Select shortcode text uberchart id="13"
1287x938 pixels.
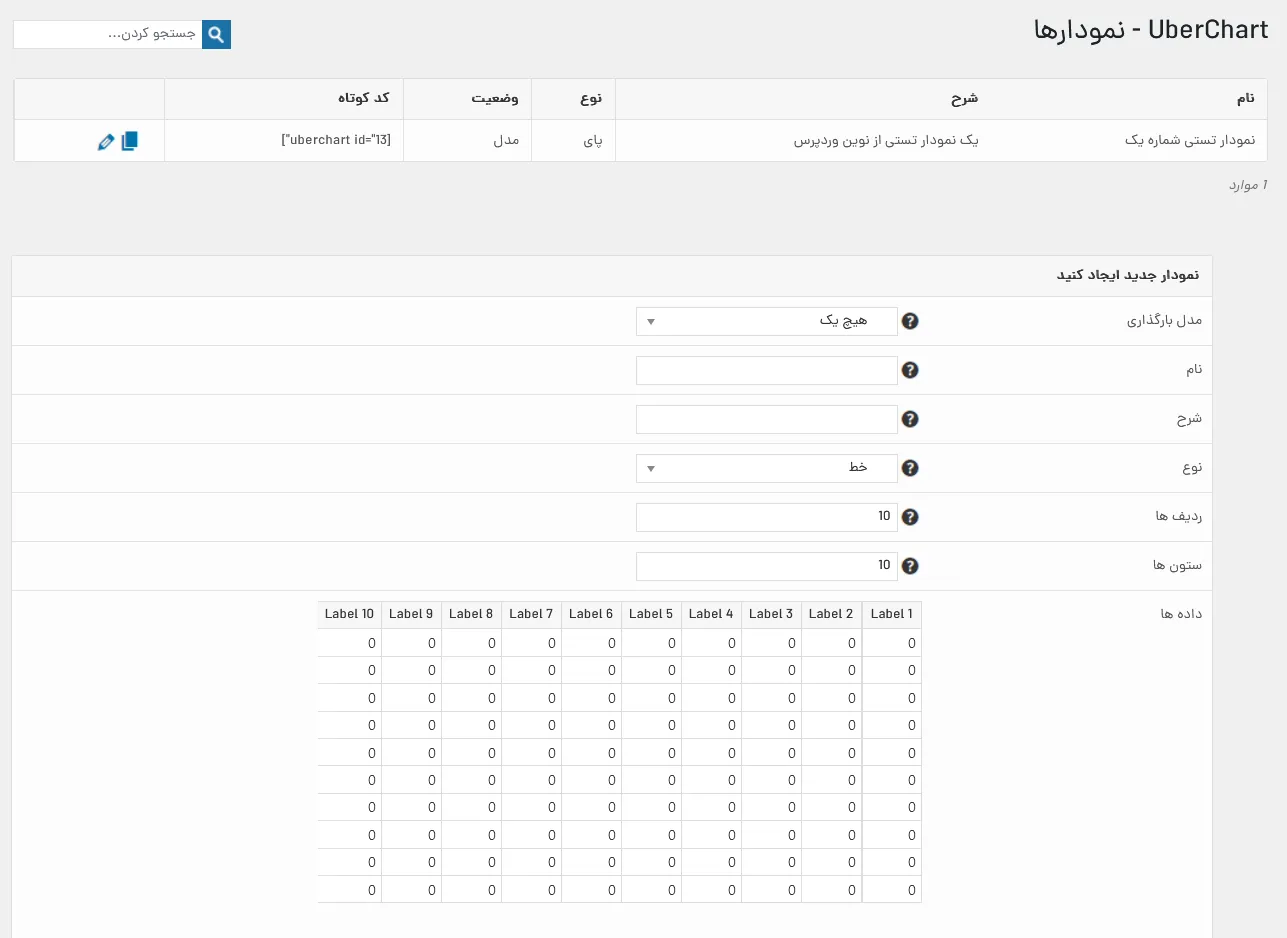click(336, 141)
